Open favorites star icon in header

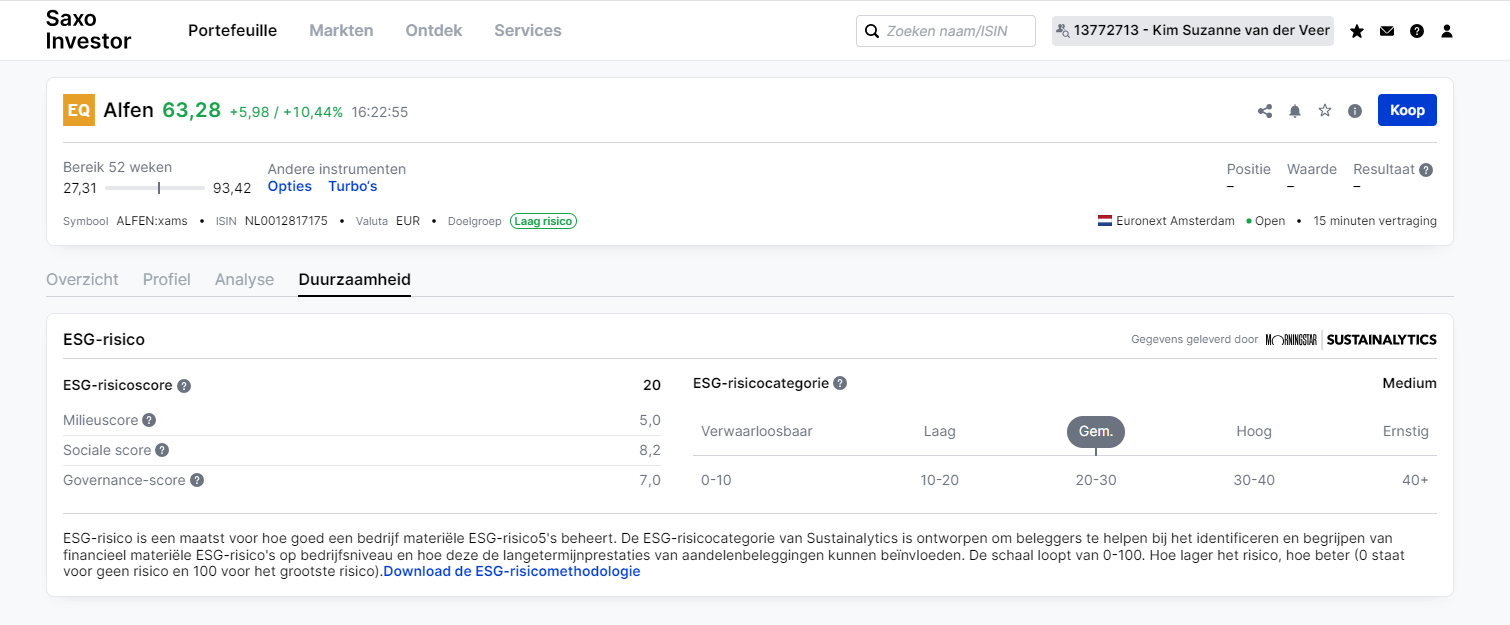click(1357, 31)
